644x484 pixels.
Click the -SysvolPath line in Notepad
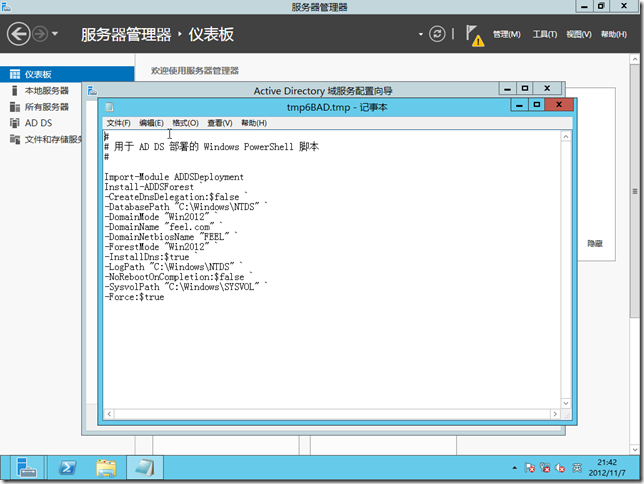pos(186,287)
